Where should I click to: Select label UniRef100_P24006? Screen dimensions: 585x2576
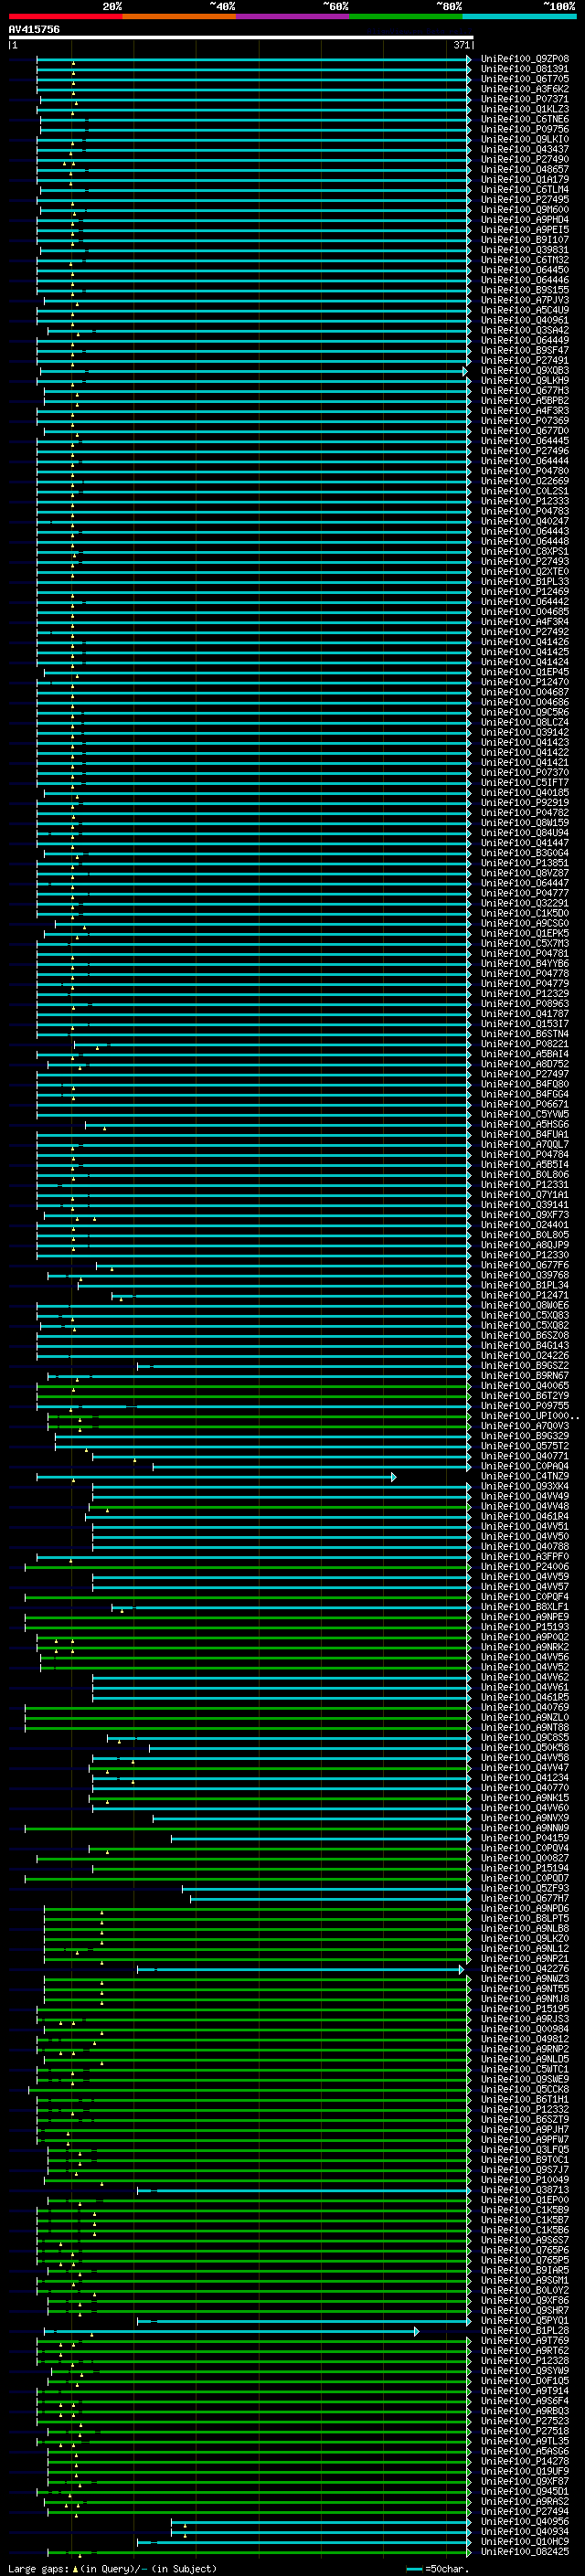(525, 1566)
